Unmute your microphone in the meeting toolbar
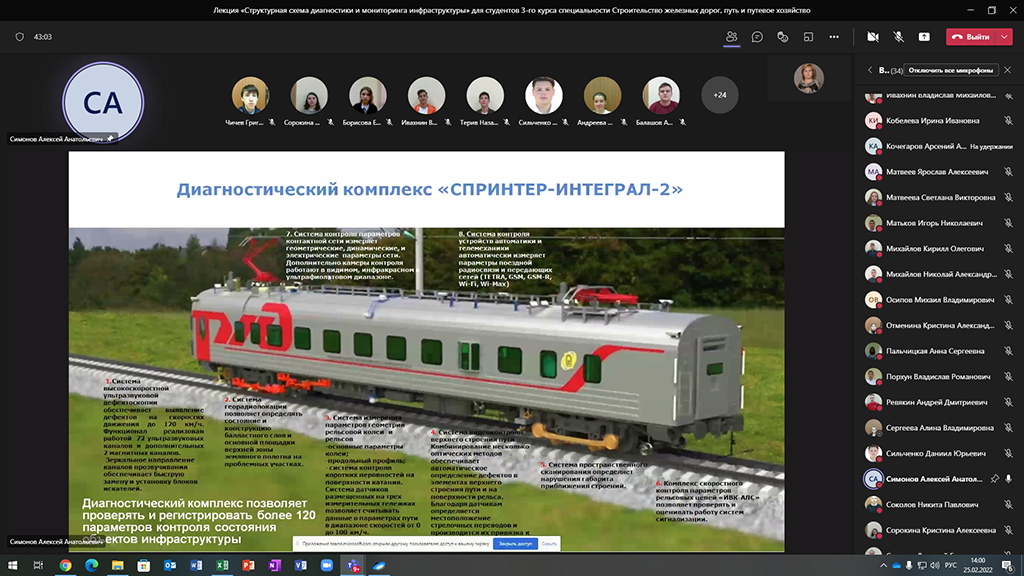 (x=899, y=37)
